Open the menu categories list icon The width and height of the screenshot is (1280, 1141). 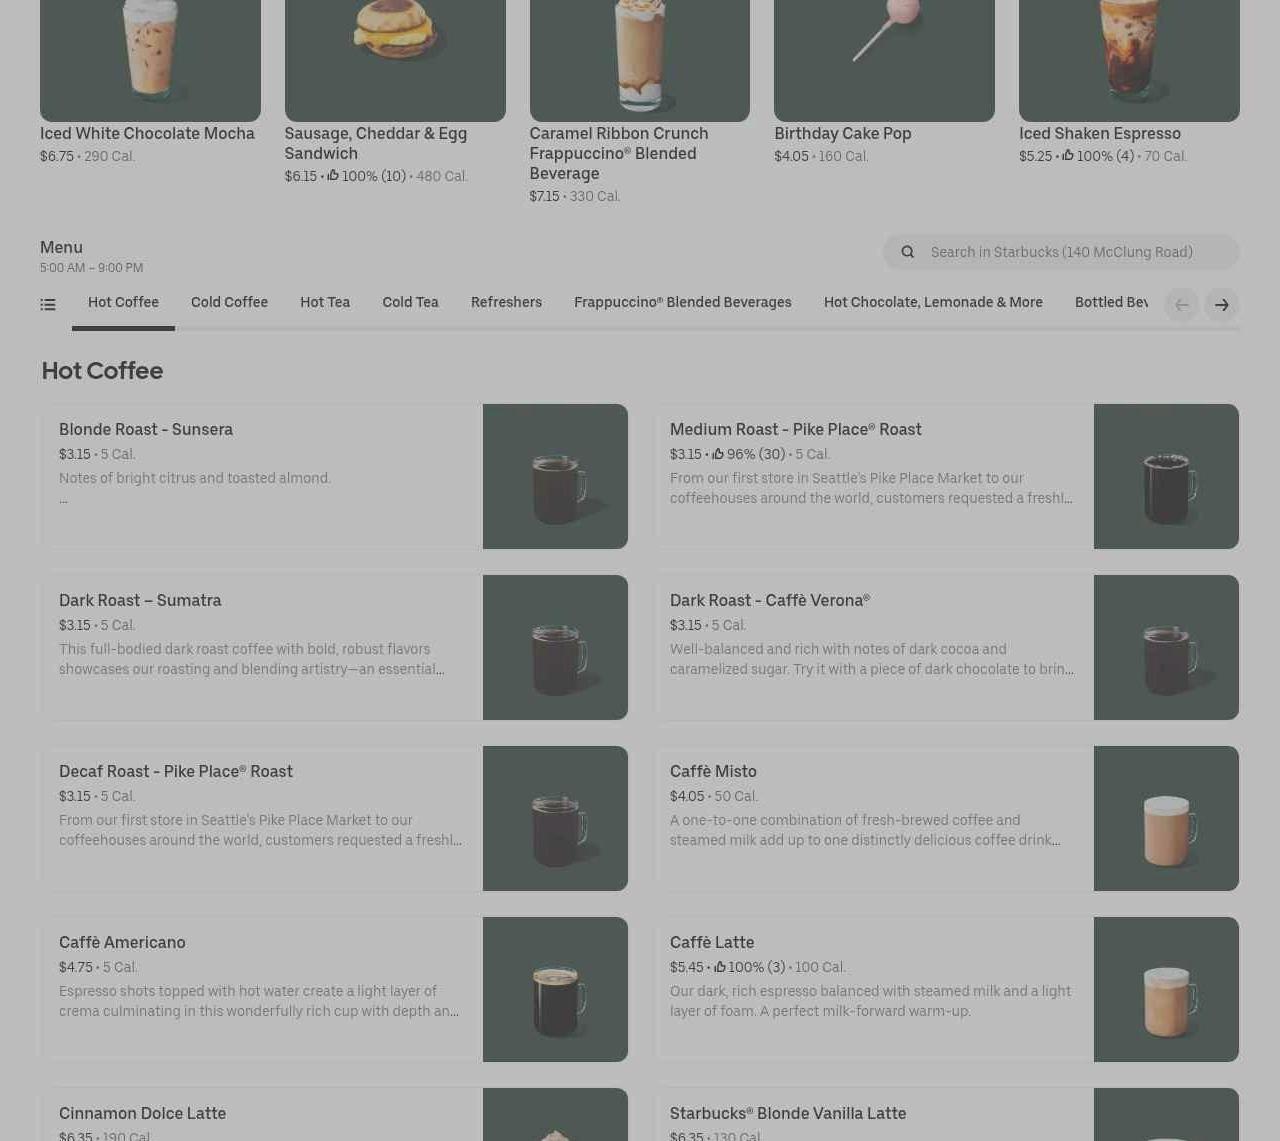pos(48,305)
